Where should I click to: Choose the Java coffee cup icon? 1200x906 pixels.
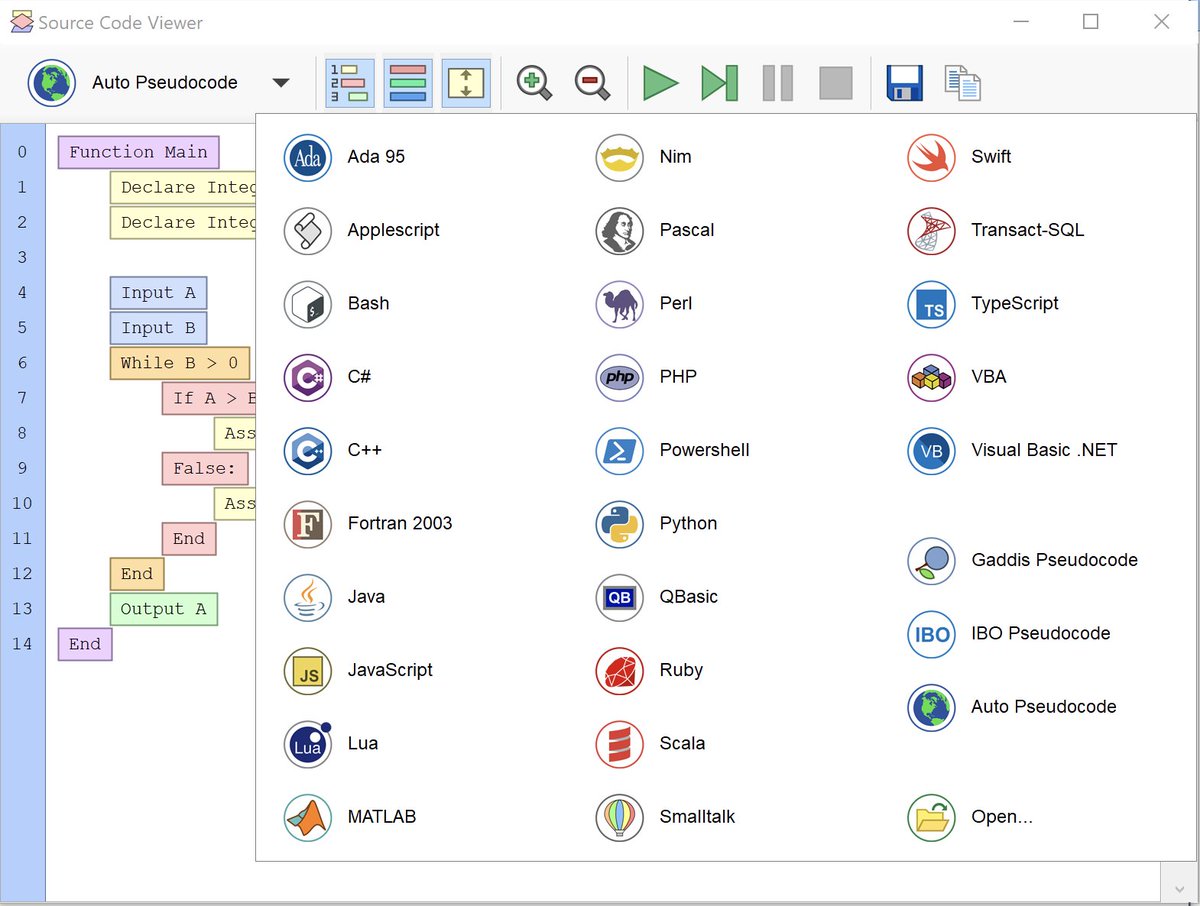tap(307, 597)
